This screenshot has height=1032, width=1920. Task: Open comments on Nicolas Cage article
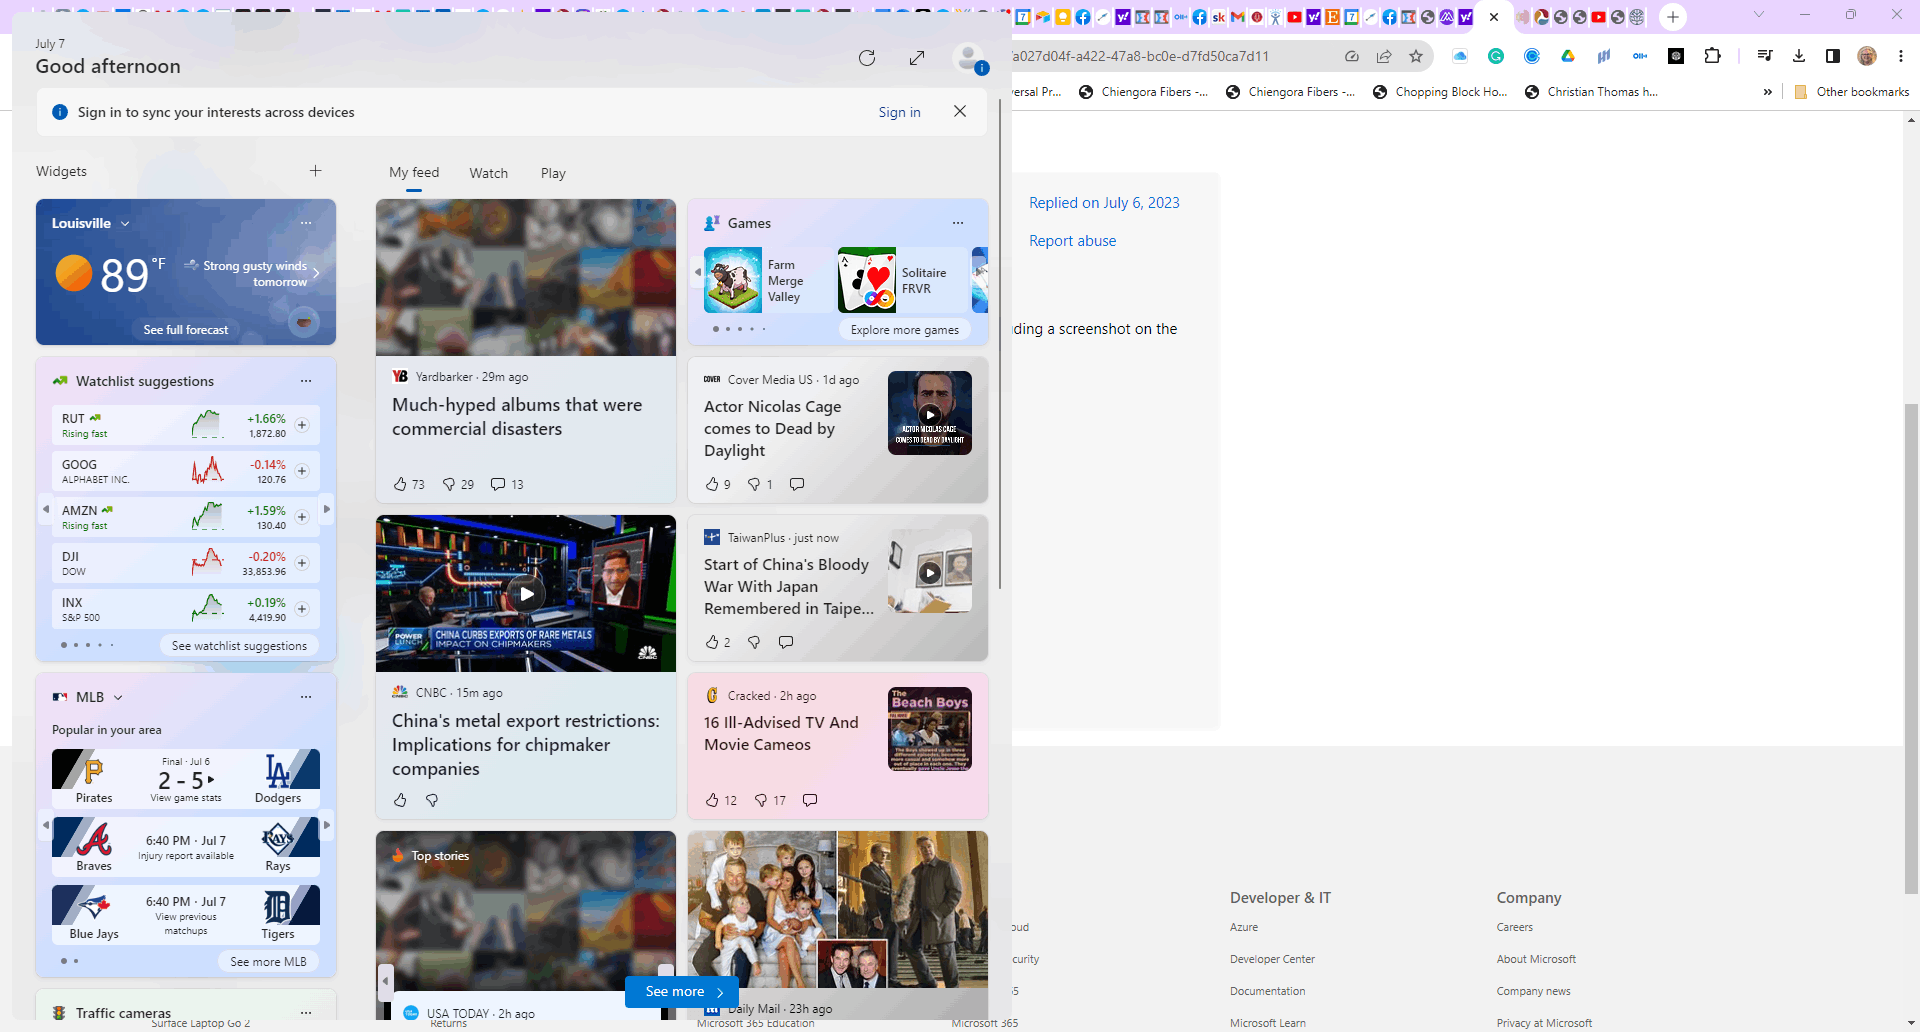797,484
